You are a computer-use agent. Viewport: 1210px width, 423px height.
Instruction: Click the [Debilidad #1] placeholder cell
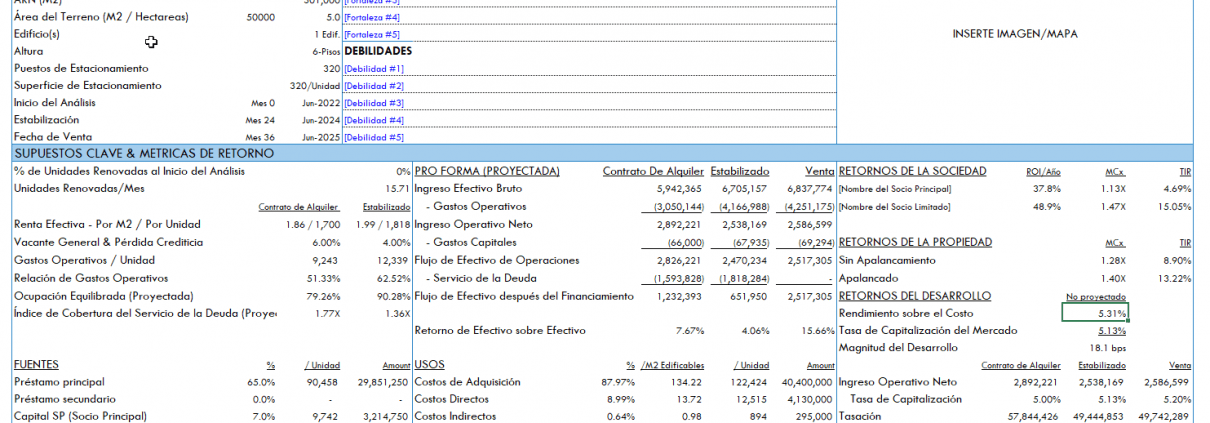373,68
